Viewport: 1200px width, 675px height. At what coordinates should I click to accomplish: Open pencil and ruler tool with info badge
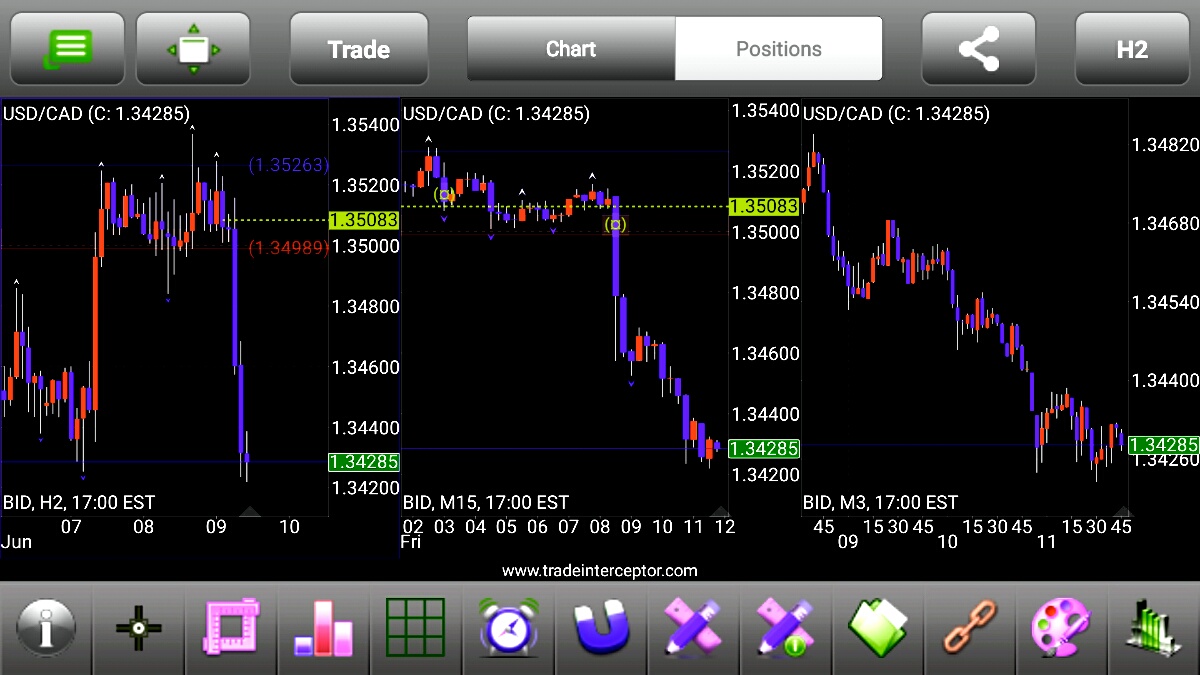[x=785, y=629]
